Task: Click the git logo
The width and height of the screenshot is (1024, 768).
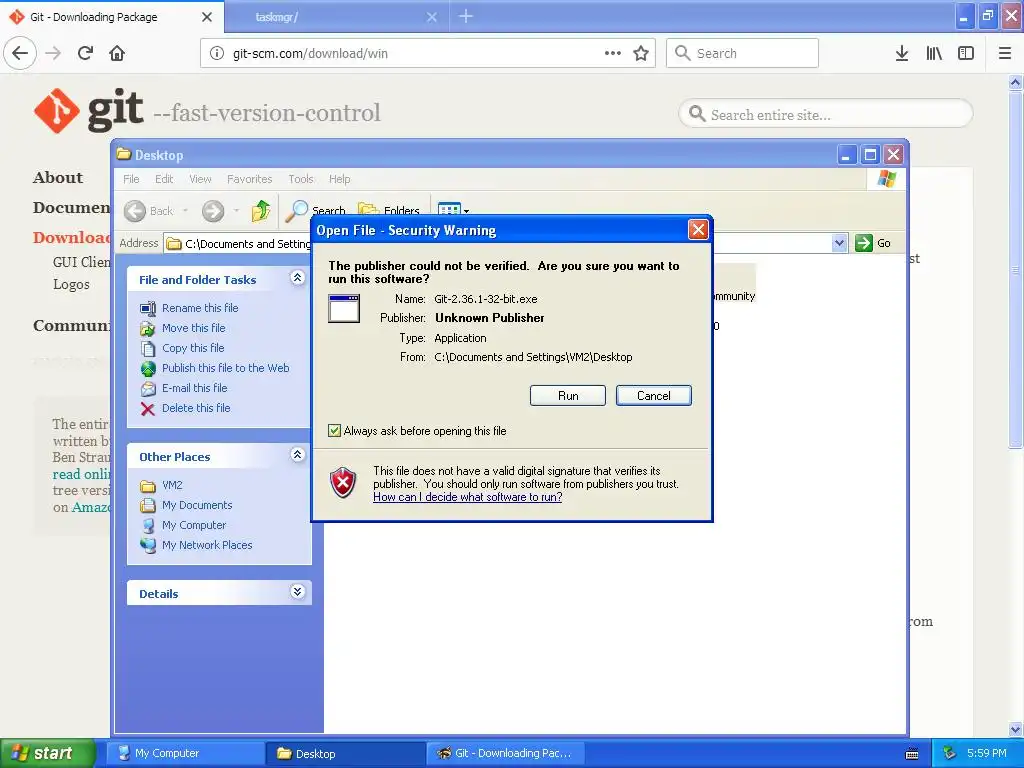Action: (x=88, y=110)
